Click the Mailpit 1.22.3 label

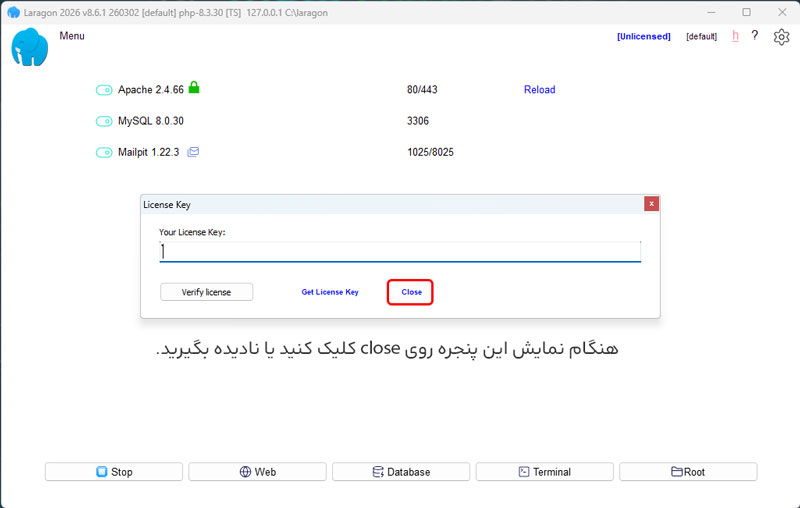pos(148,152)
